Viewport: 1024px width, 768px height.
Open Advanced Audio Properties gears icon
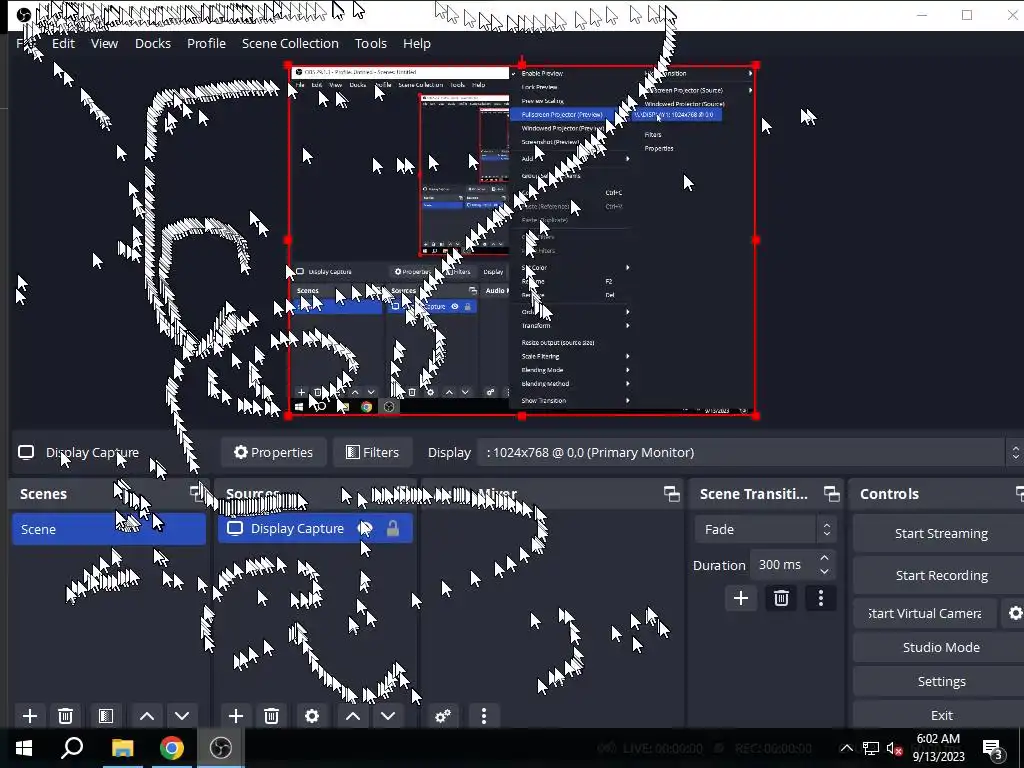tap(443, 716)
